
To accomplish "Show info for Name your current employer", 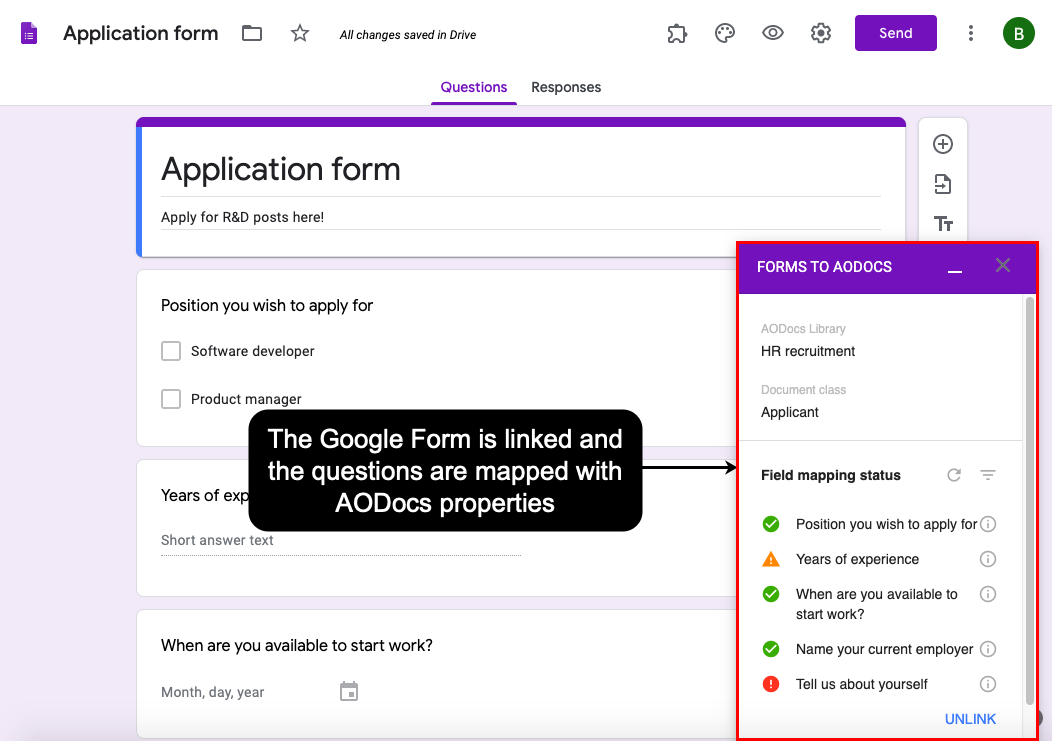I will 988,649.
